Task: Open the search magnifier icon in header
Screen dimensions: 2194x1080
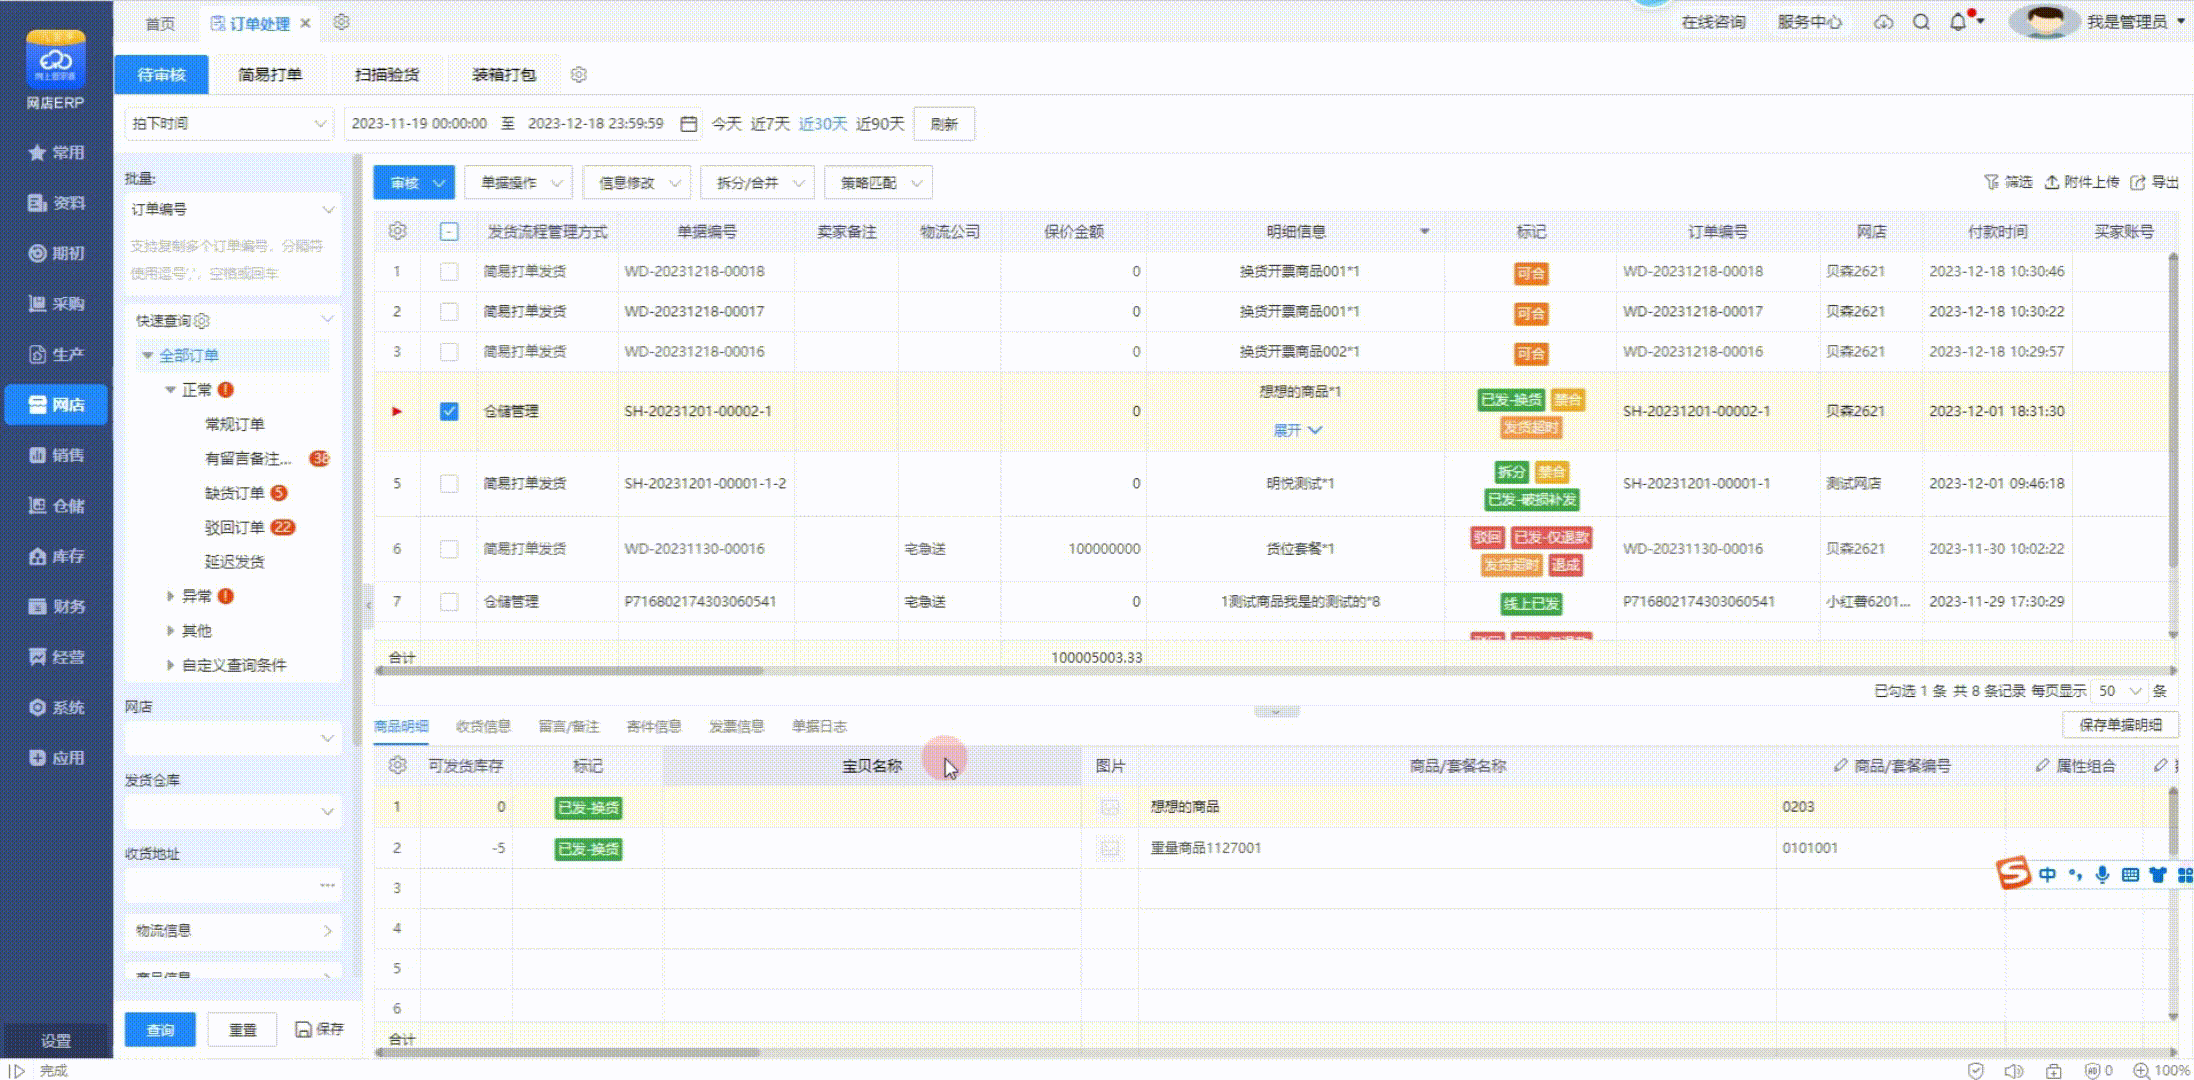Action: [x=1921, y=22]
